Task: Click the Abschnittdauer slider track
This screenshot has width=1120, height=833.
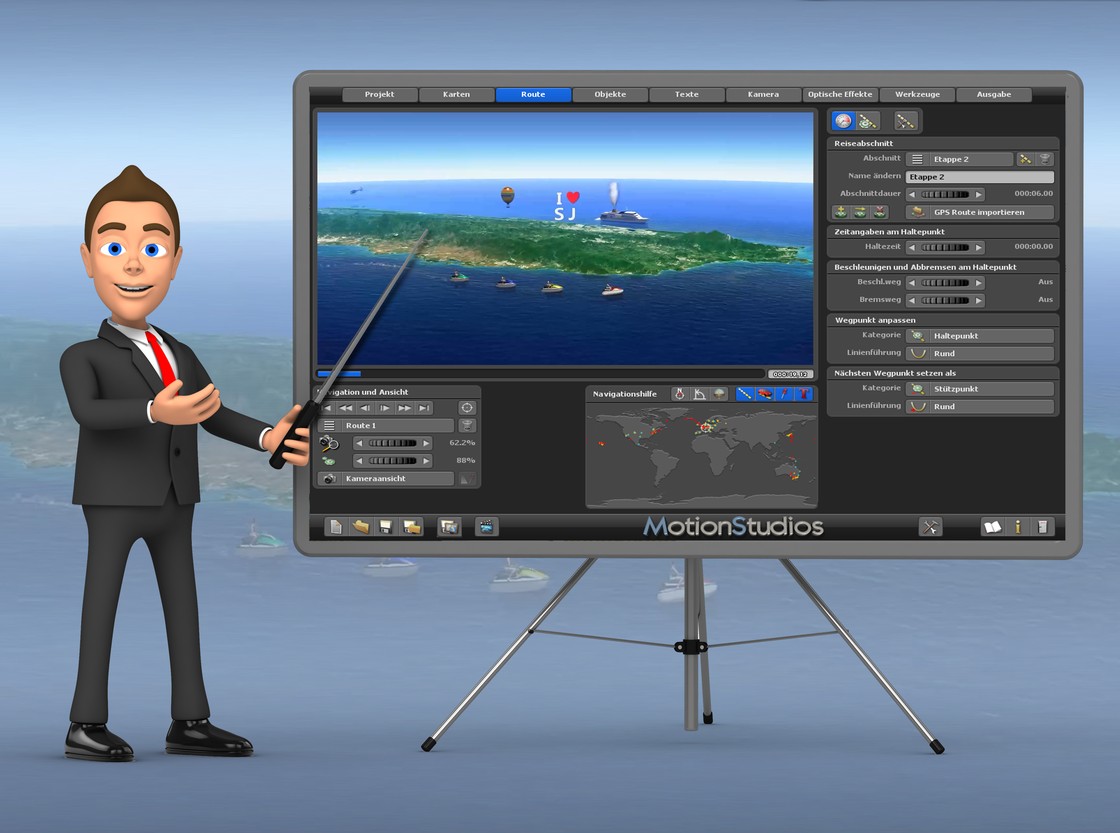Action: [945, 195]
